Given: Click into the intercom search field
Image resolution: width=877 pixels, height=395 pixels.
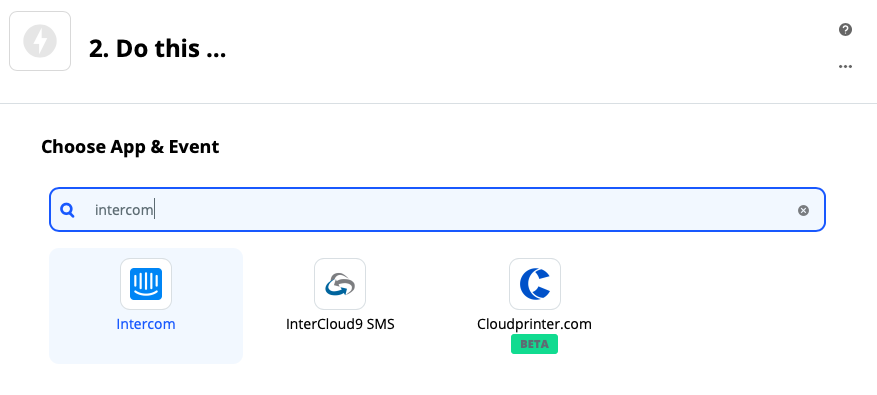Looking at the screenshot, I should [x=437, y=210].
